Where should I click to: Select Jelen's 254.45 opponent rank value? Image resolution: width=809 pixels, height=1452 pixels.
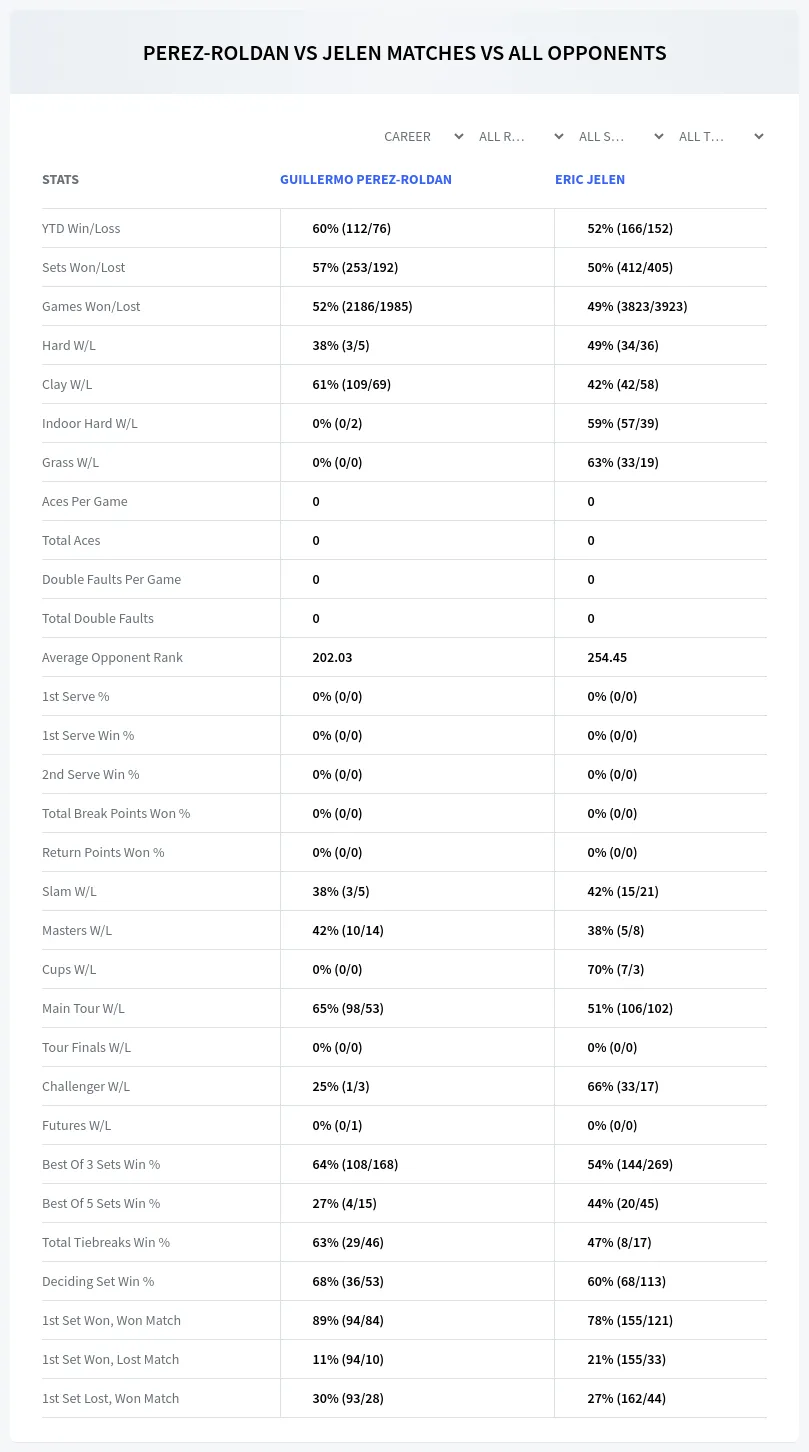coord(607,657)
